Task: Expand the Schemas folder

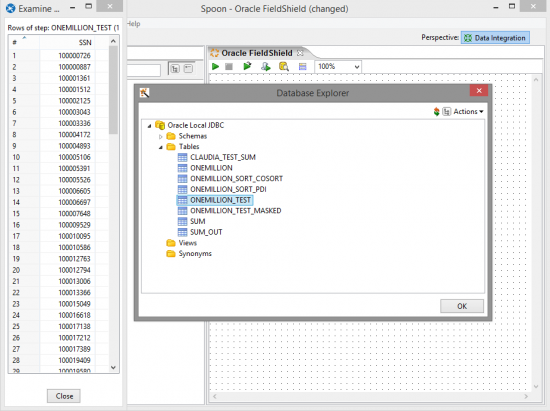Action: (x=161, y=136)
